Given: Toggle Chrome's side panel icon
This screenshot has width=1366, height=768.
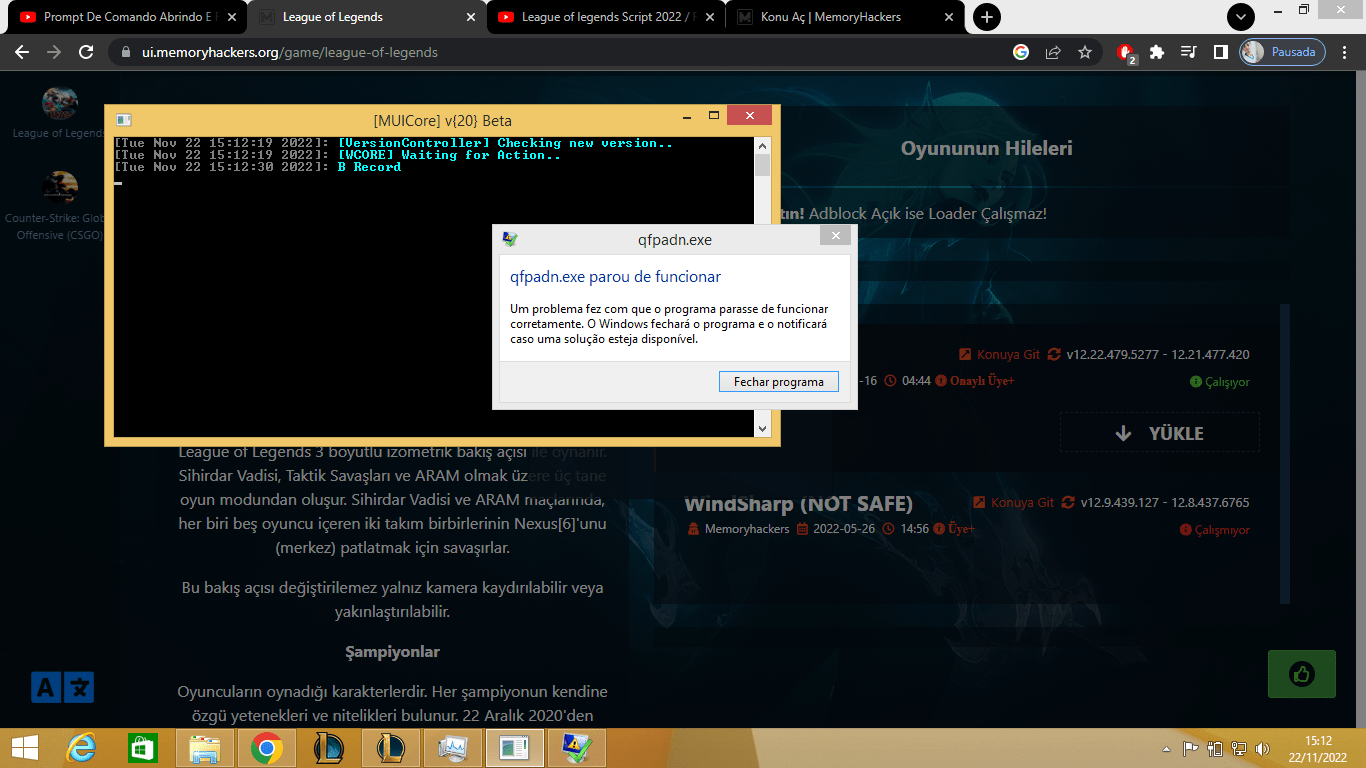Looking at the screenshot, I should point(1221,52).
